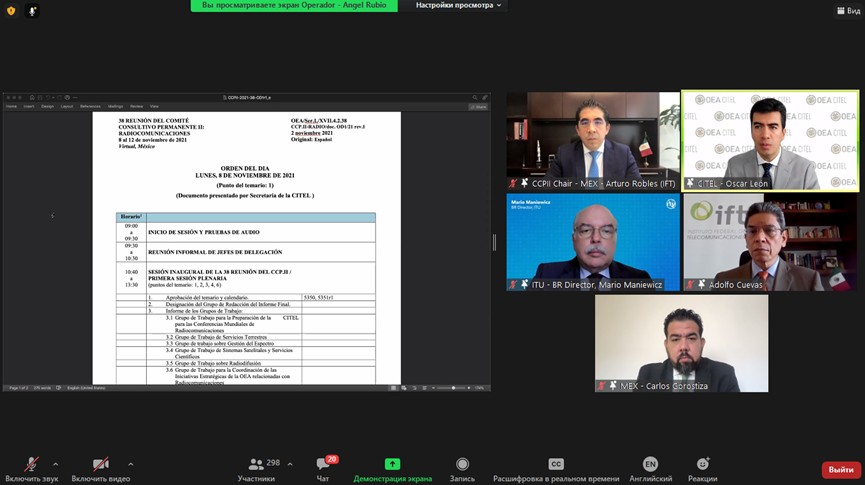Expand video options arrow next to camera
The height and width of the screenshot is (485, 865).
[130, 464]
